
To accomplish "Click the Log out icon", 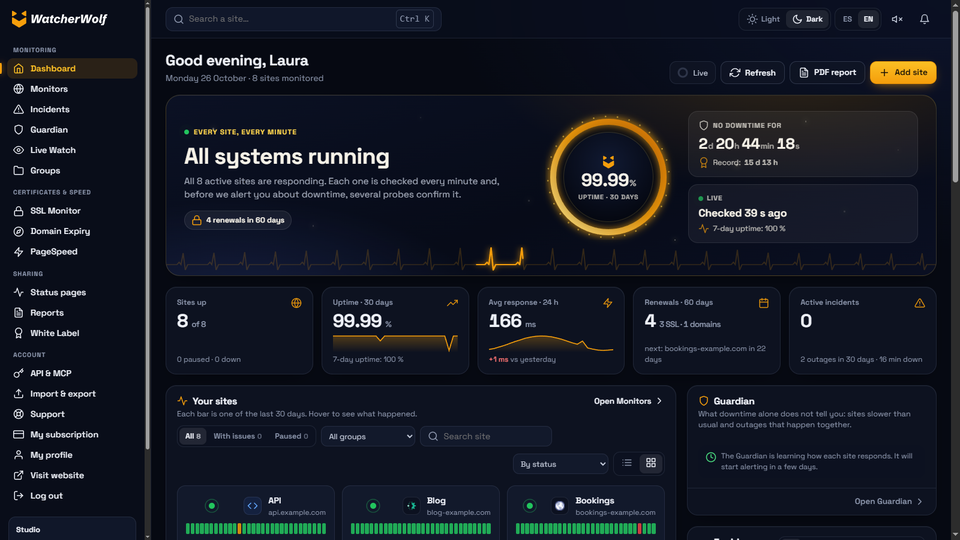I will click(x=18, y=496).
